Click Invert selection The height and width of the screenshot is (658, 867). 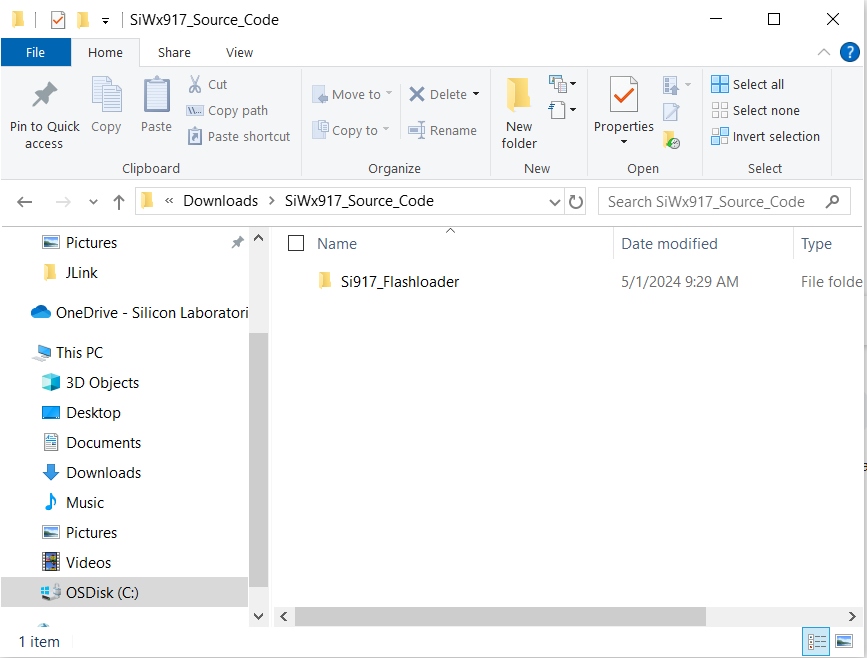tap(765, 136)
